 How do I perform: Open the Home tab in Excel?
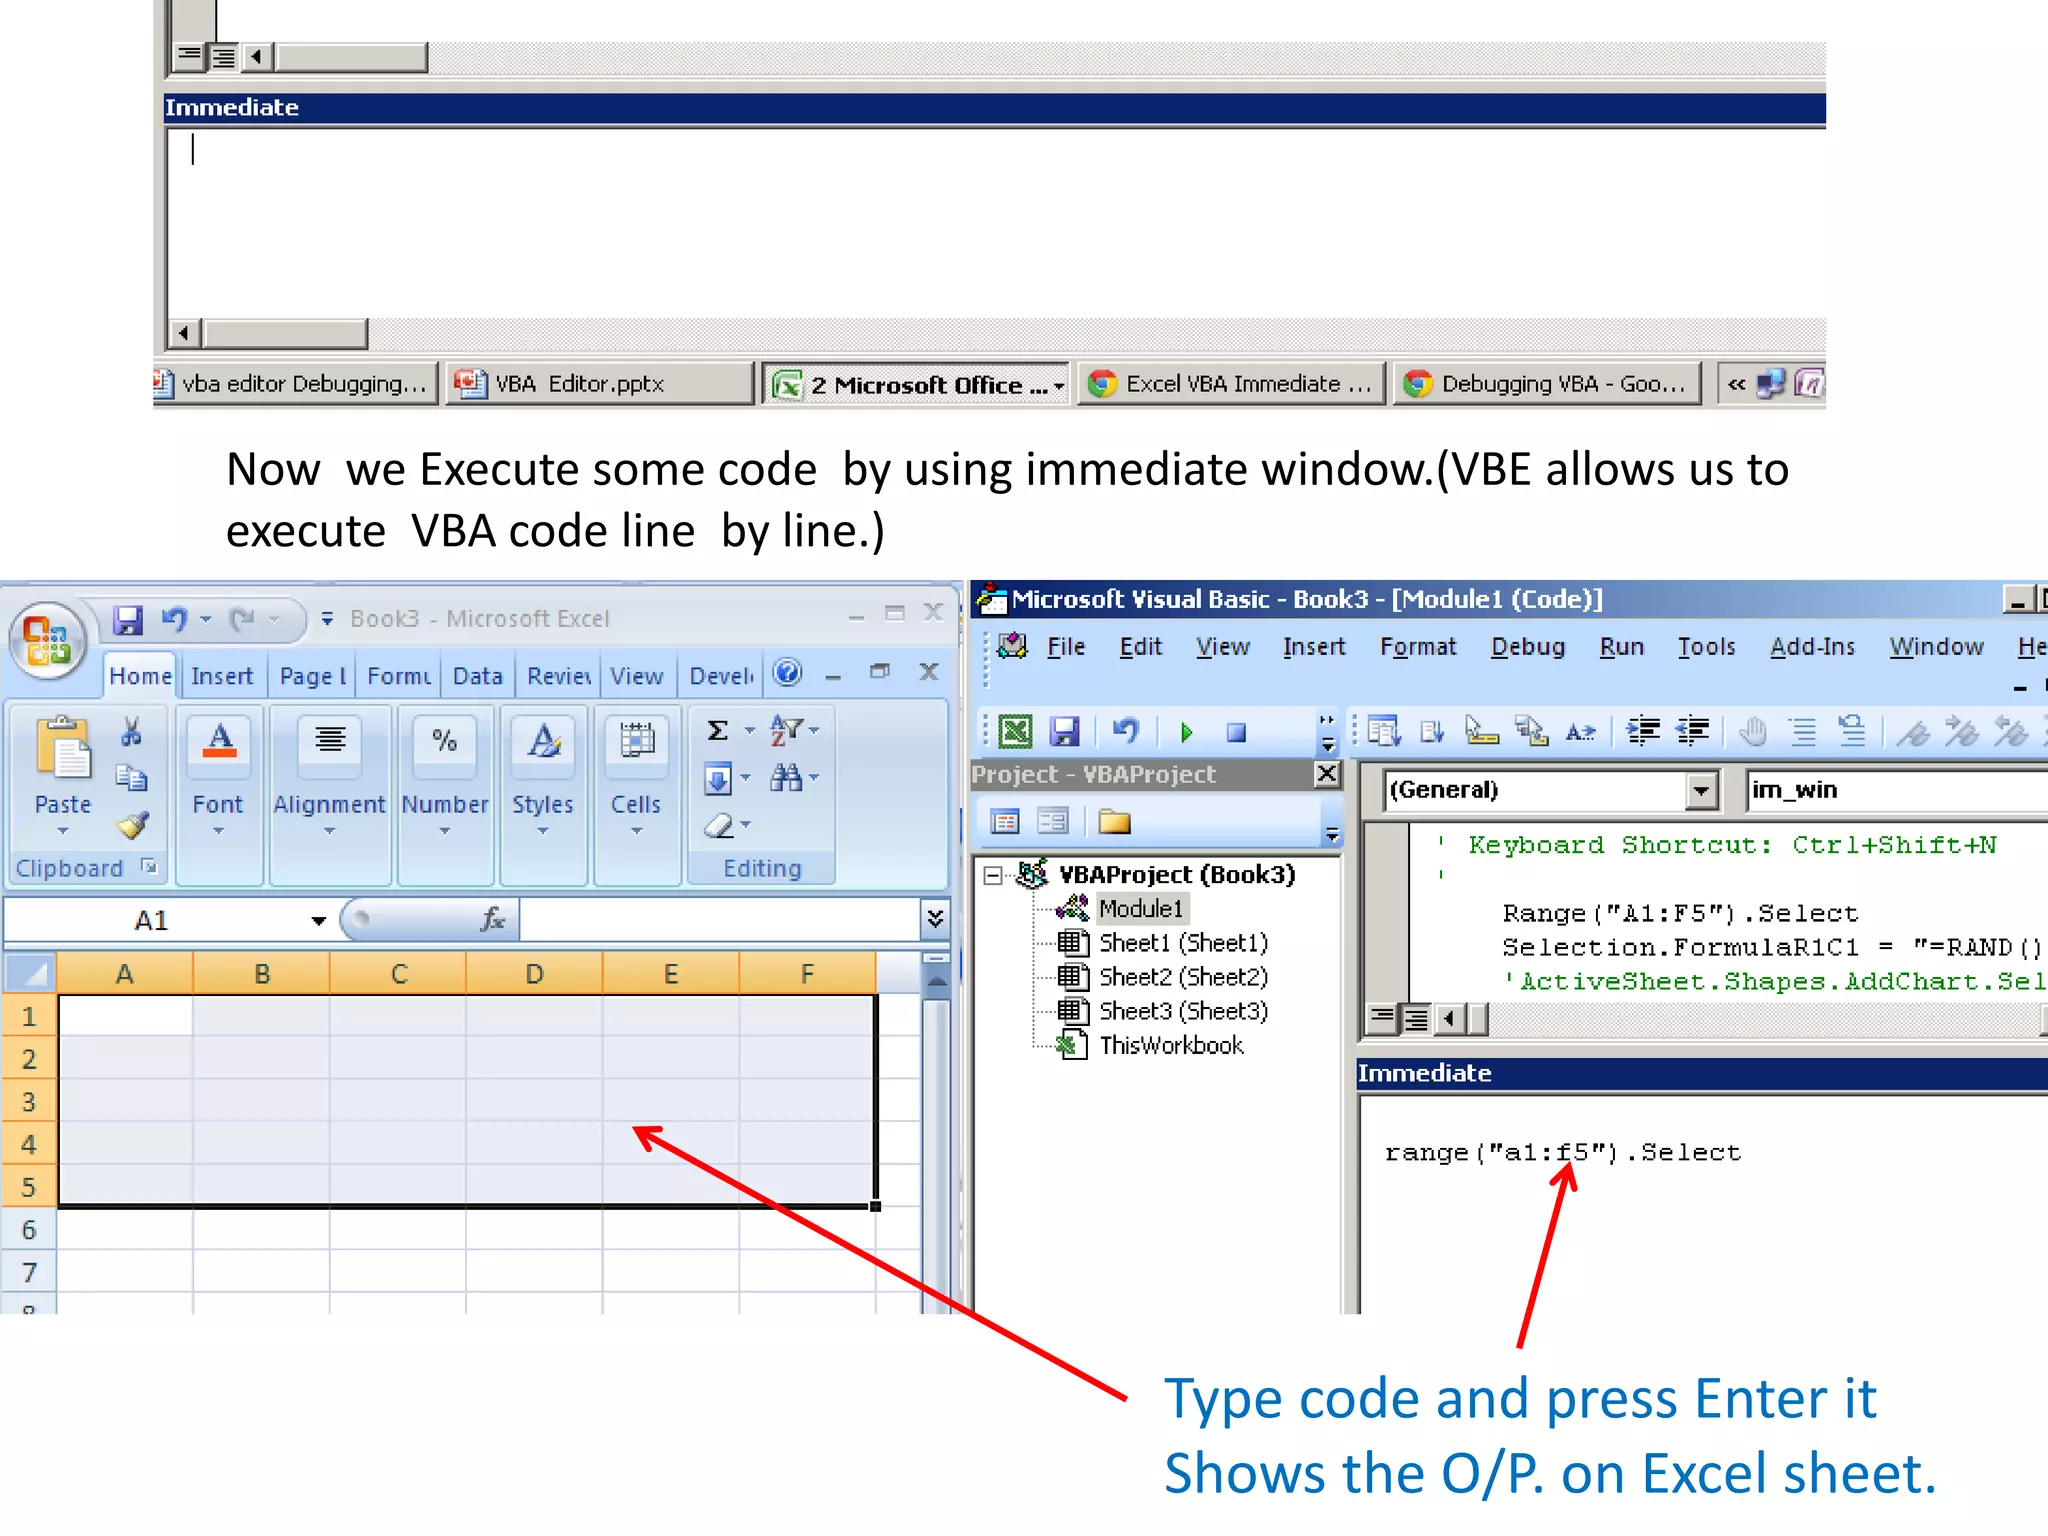tap(140, 676)
